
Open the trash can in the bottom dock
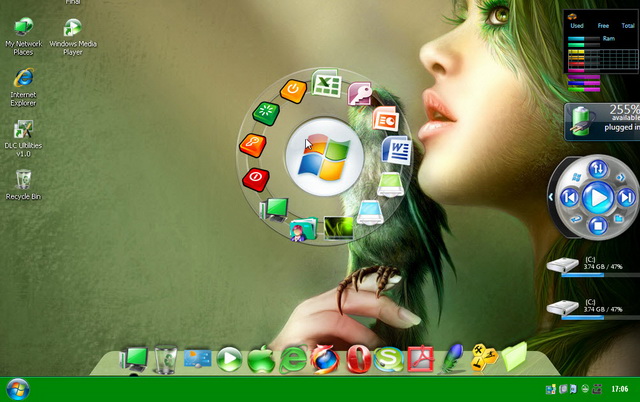click(165, 360)
